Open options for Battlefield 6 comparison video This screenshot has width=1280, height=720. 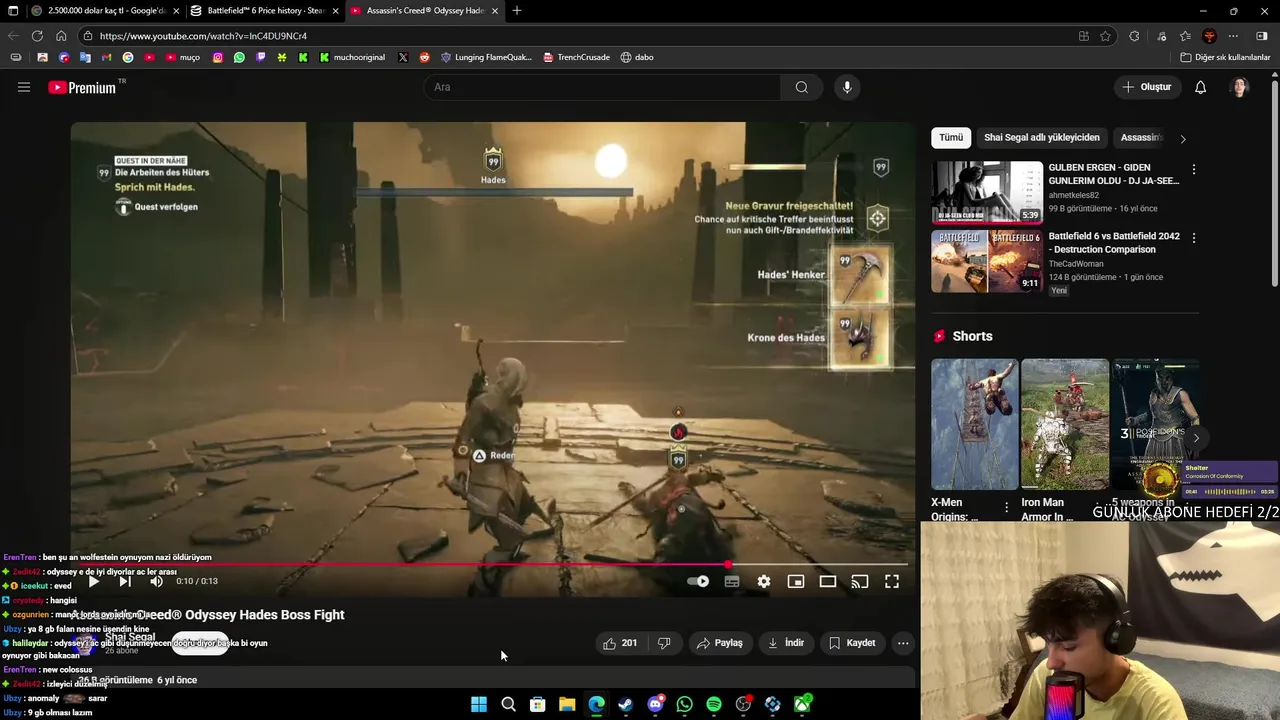[x=1193, y=239]
